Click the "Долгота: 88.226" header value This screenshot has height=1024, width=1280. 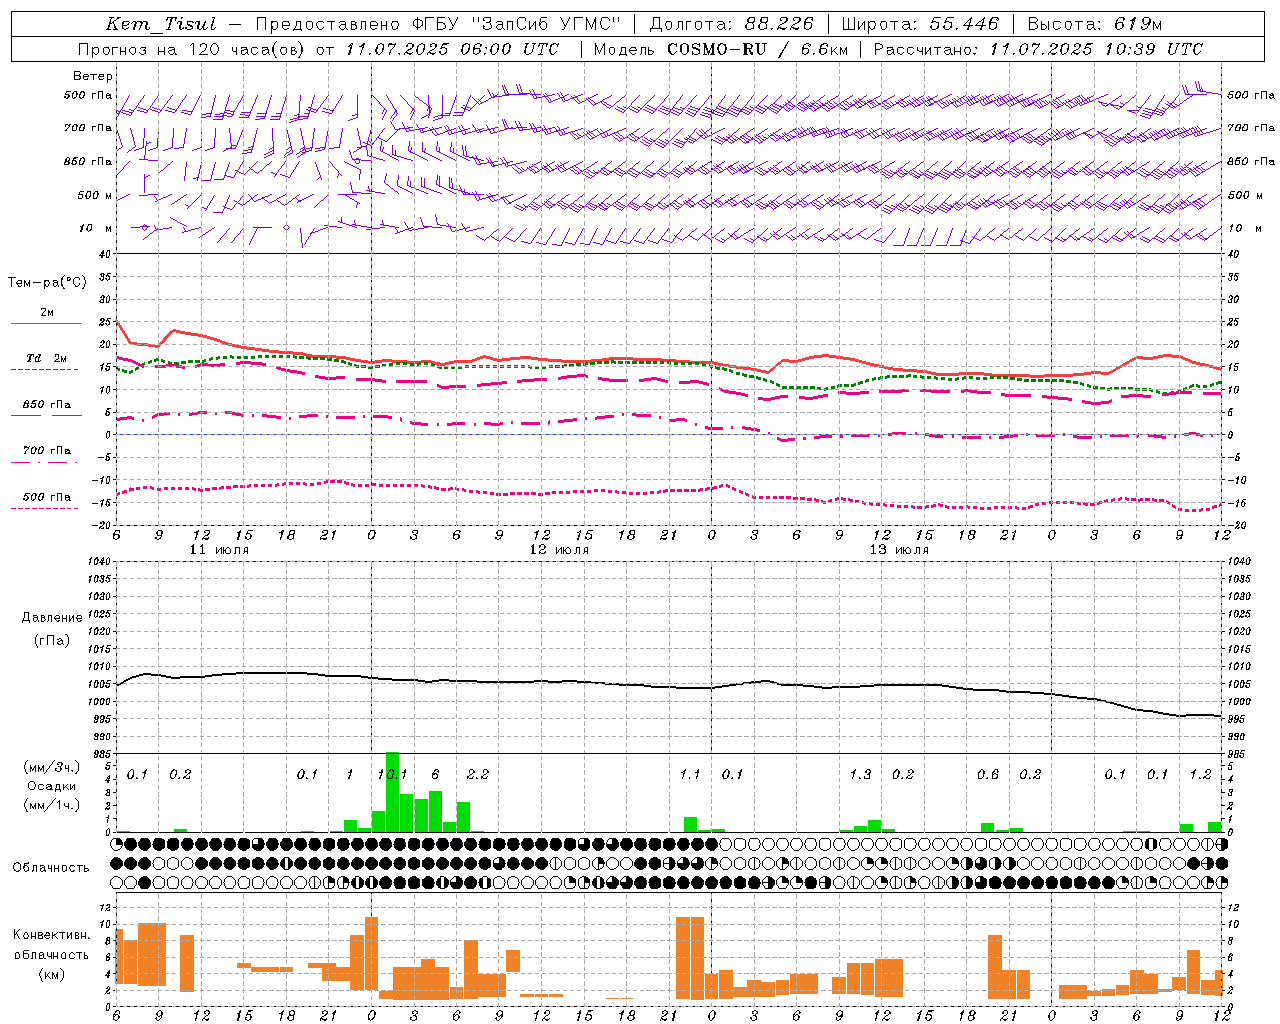tap(731, 24)
